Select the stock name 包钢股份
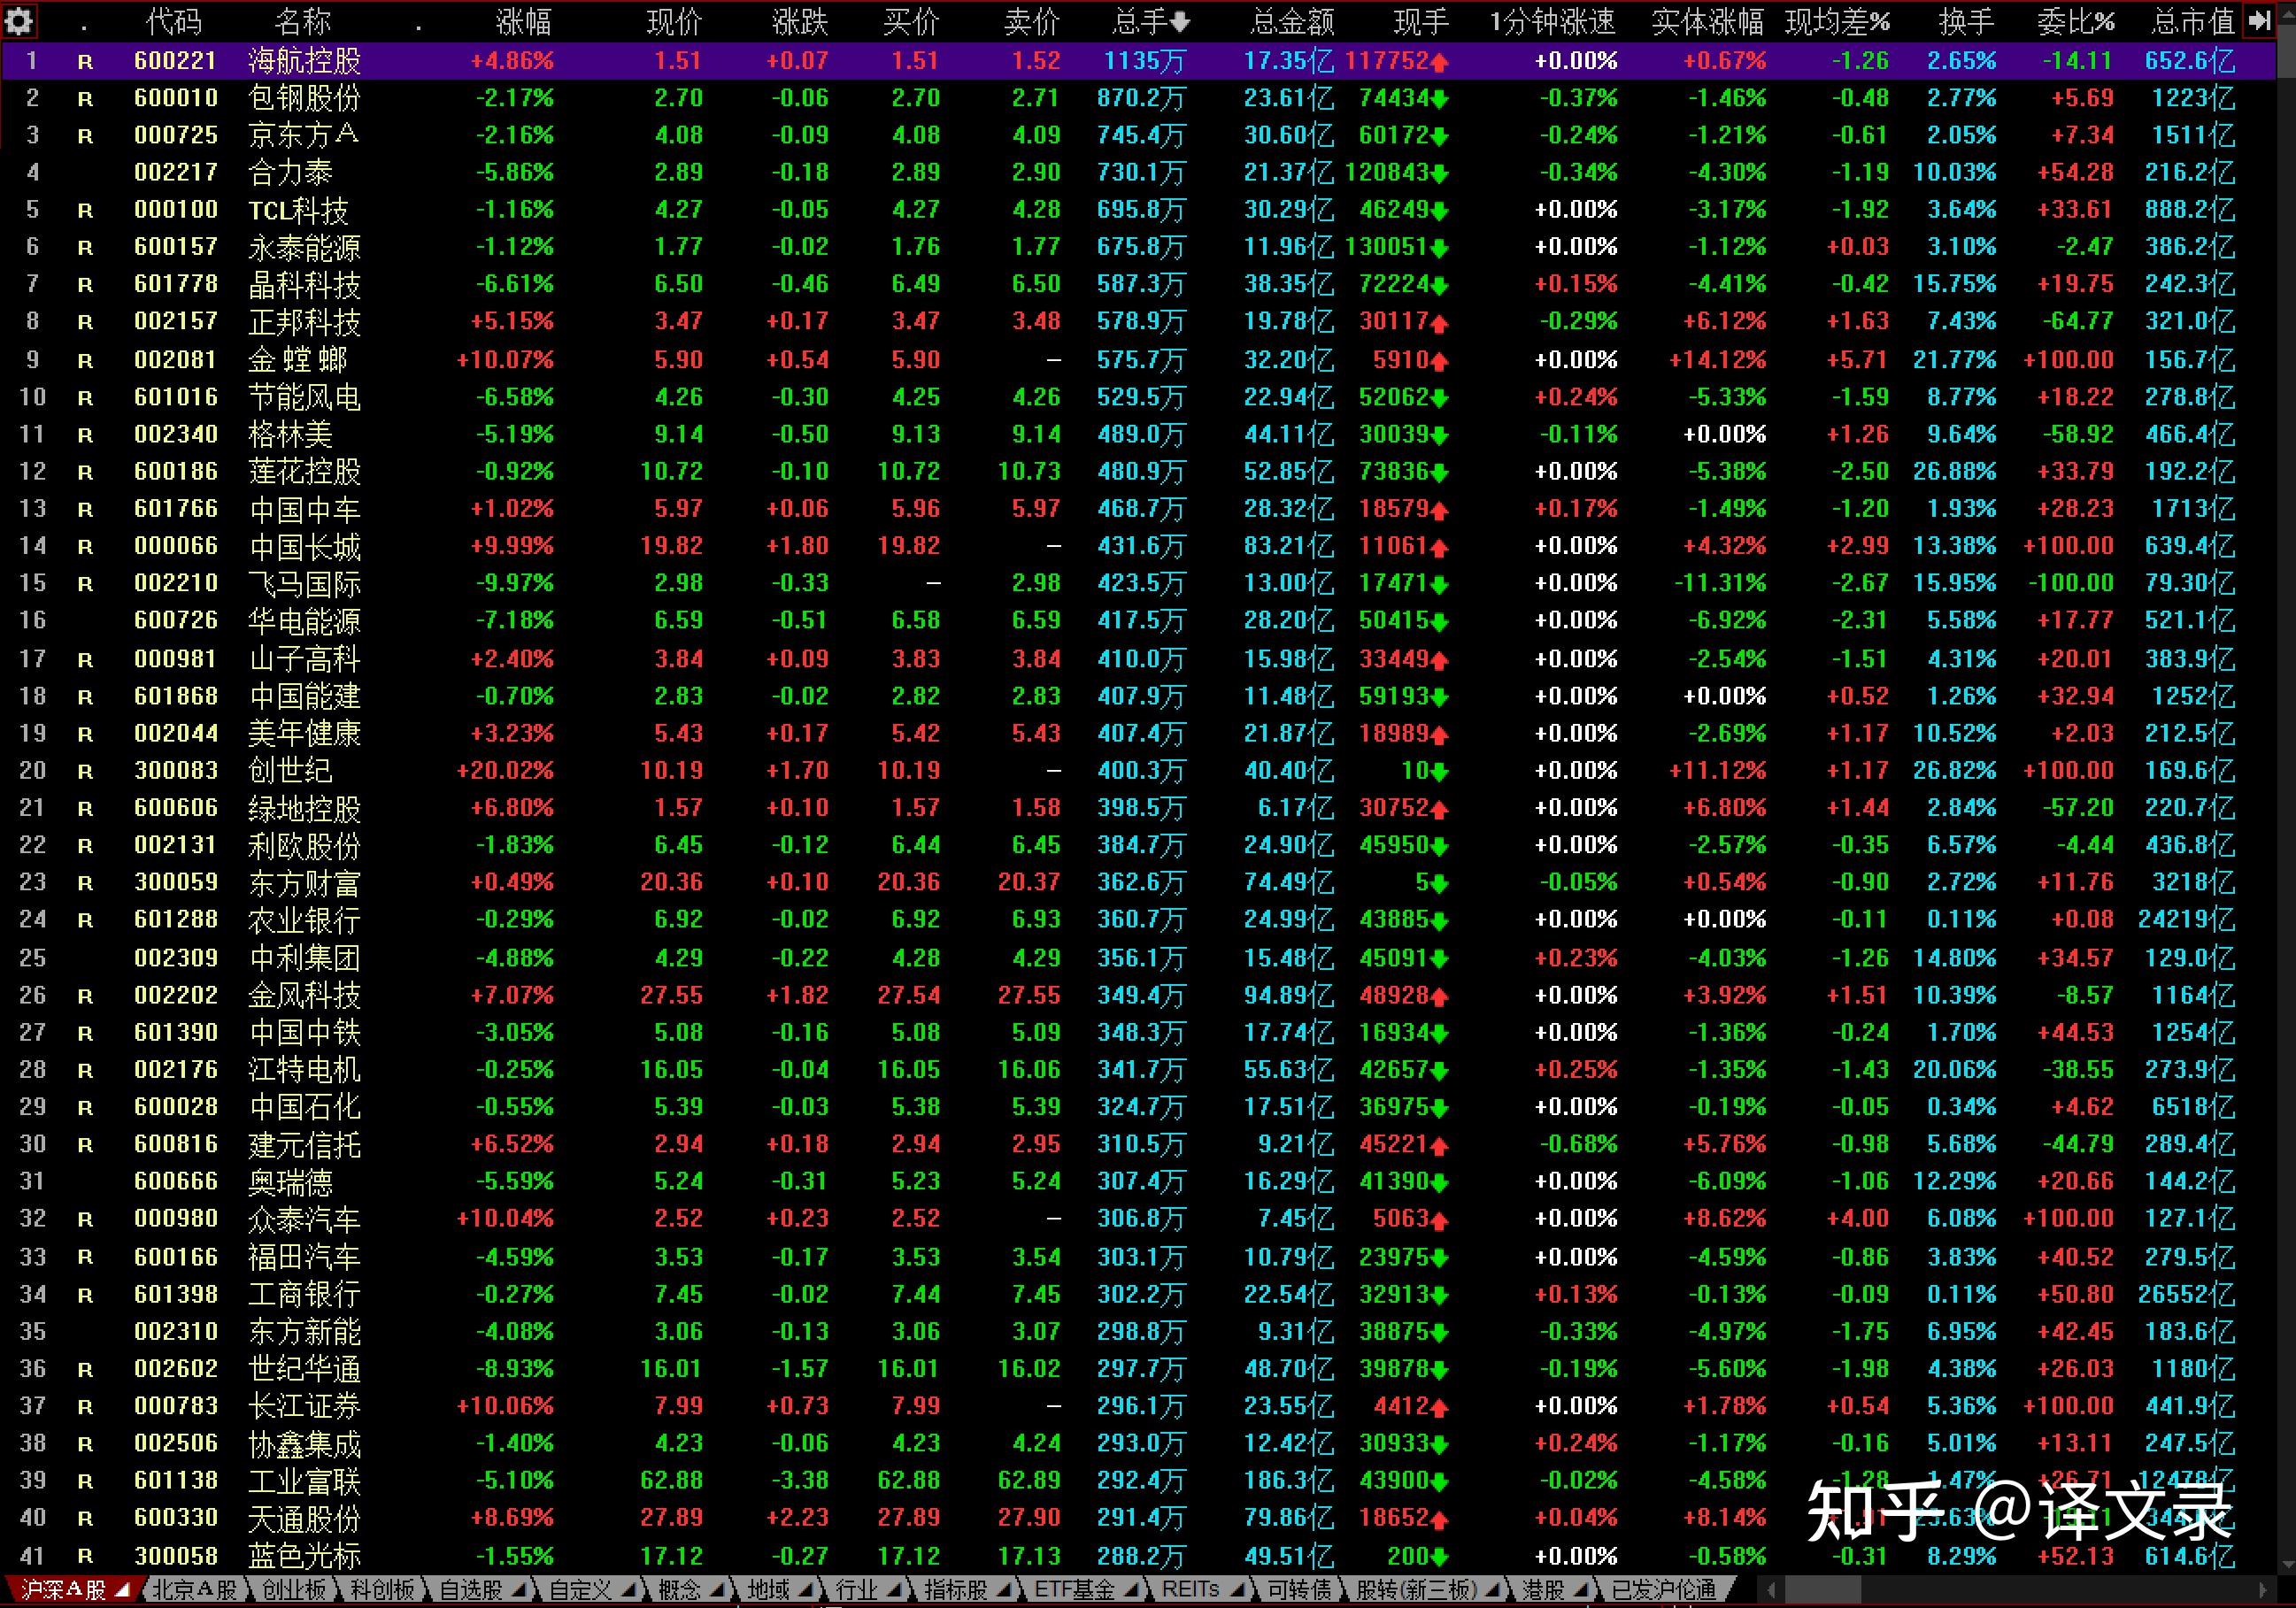 [x=304, y=98]
